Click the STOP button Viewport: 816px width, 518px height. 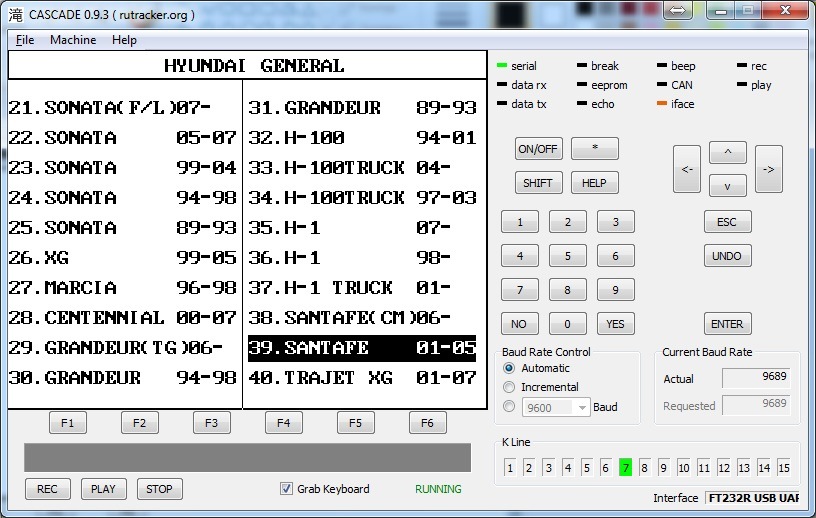pos(159,489)
